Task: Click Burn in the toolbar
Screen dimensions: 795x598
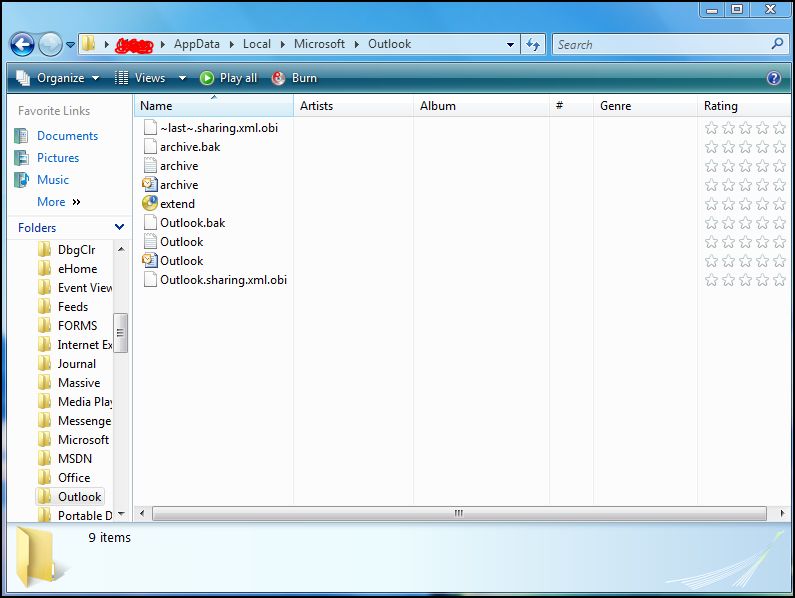Action: pos(294,78)
